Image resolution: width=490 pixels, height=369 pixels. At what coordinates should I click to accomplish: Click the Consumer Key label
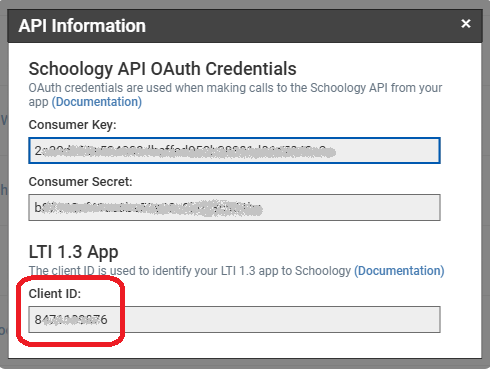(x=72, y=125)
